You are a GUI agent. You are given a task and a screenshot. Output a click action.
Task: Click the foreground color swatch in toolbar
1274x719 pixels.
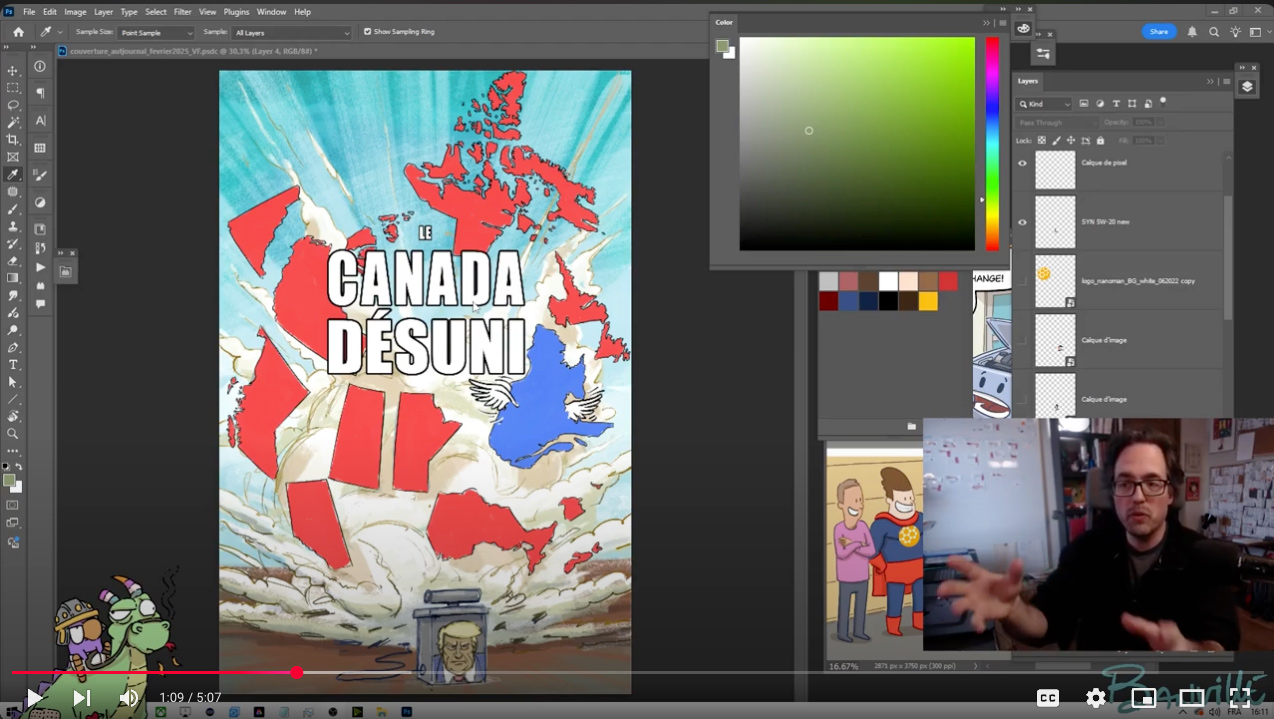point(9,480)
